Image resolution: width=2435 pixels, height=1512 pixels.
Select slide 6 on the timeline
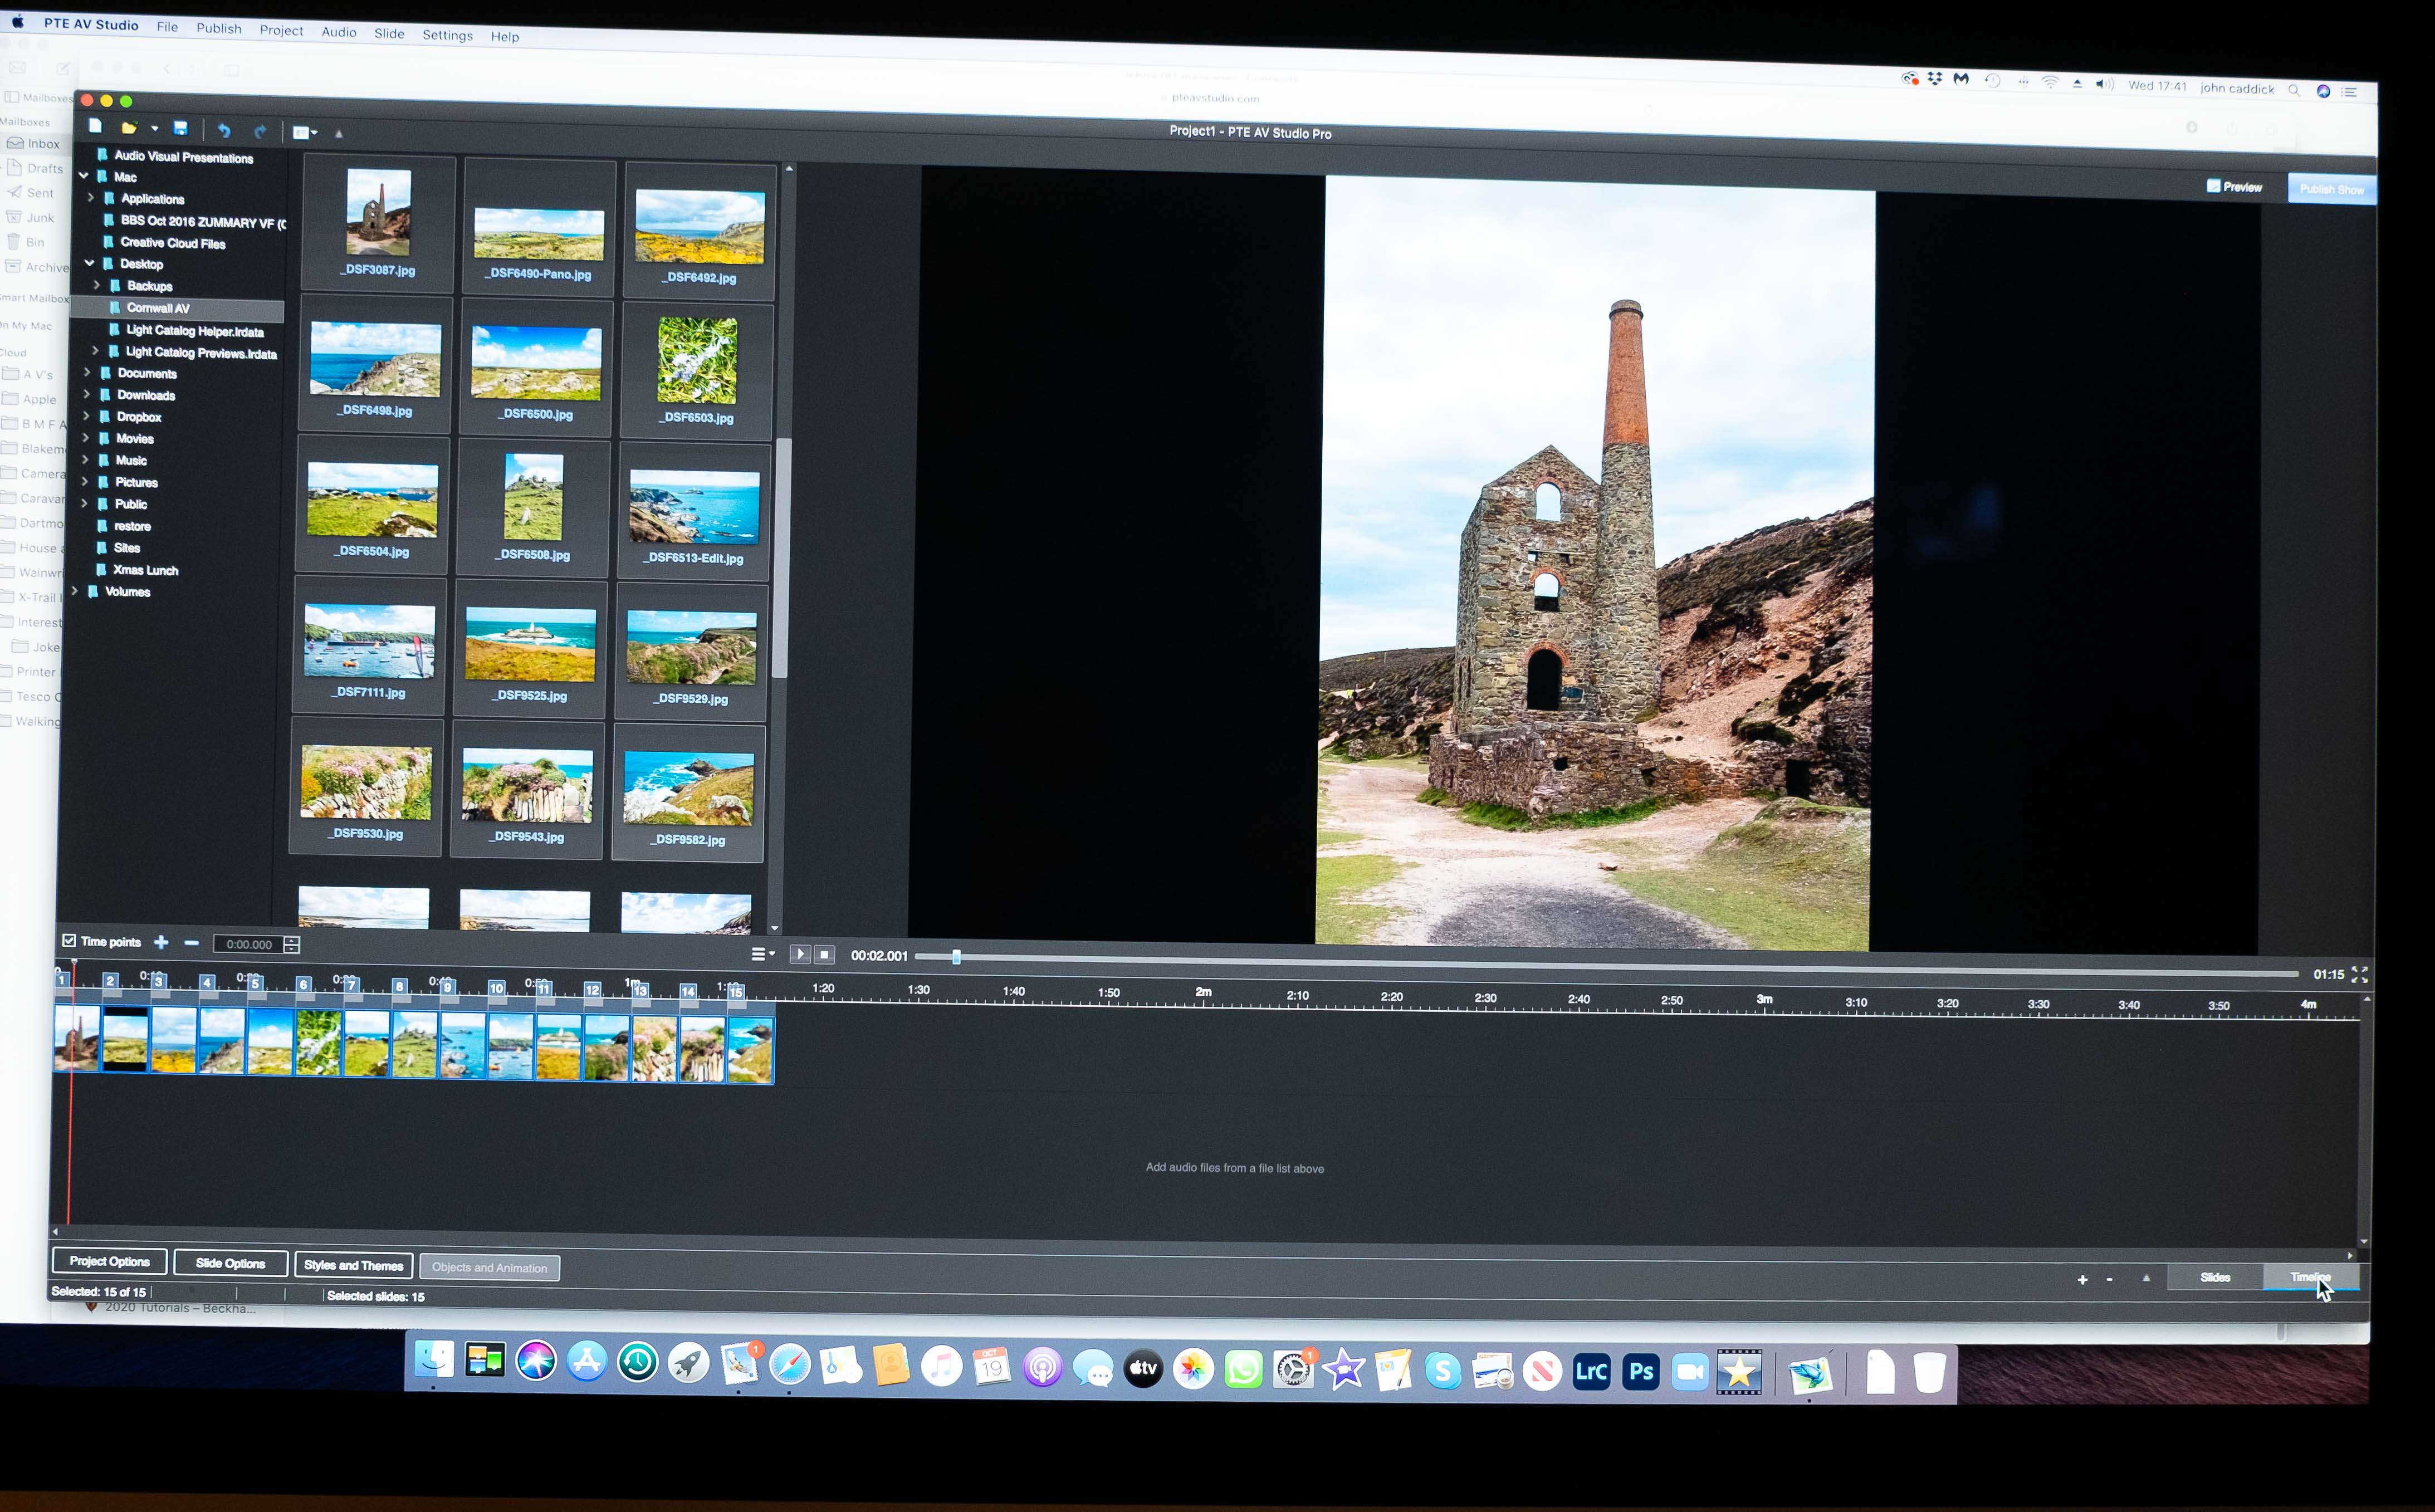pos(318,1042)
